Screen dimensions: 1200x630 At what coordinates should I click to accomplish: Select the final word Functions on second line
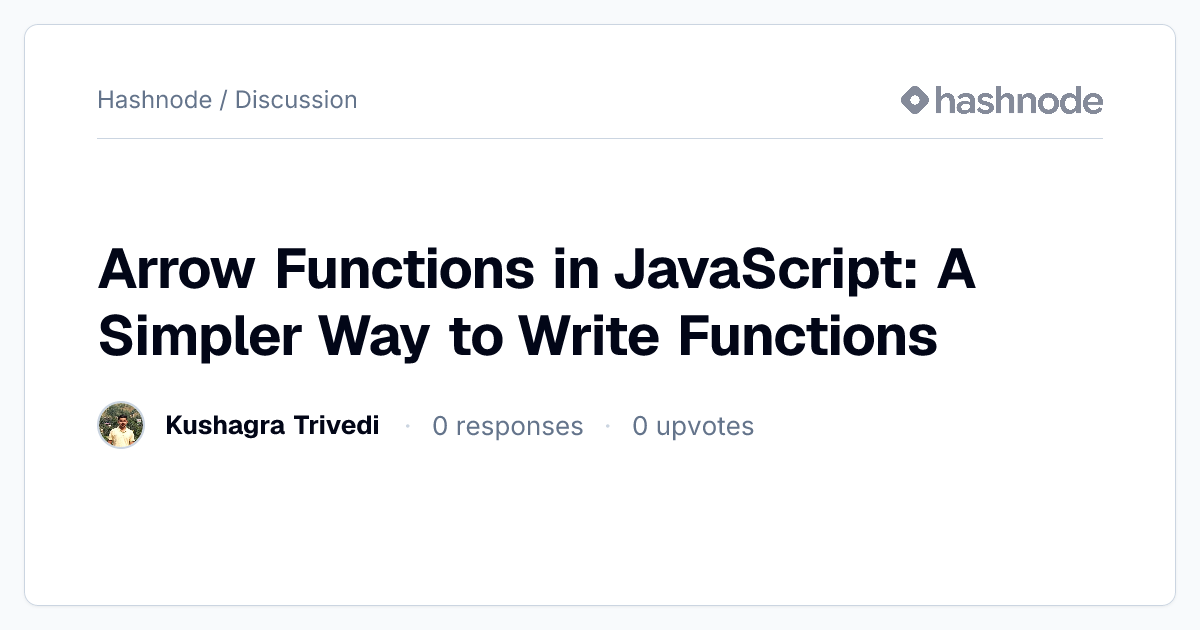808,335
